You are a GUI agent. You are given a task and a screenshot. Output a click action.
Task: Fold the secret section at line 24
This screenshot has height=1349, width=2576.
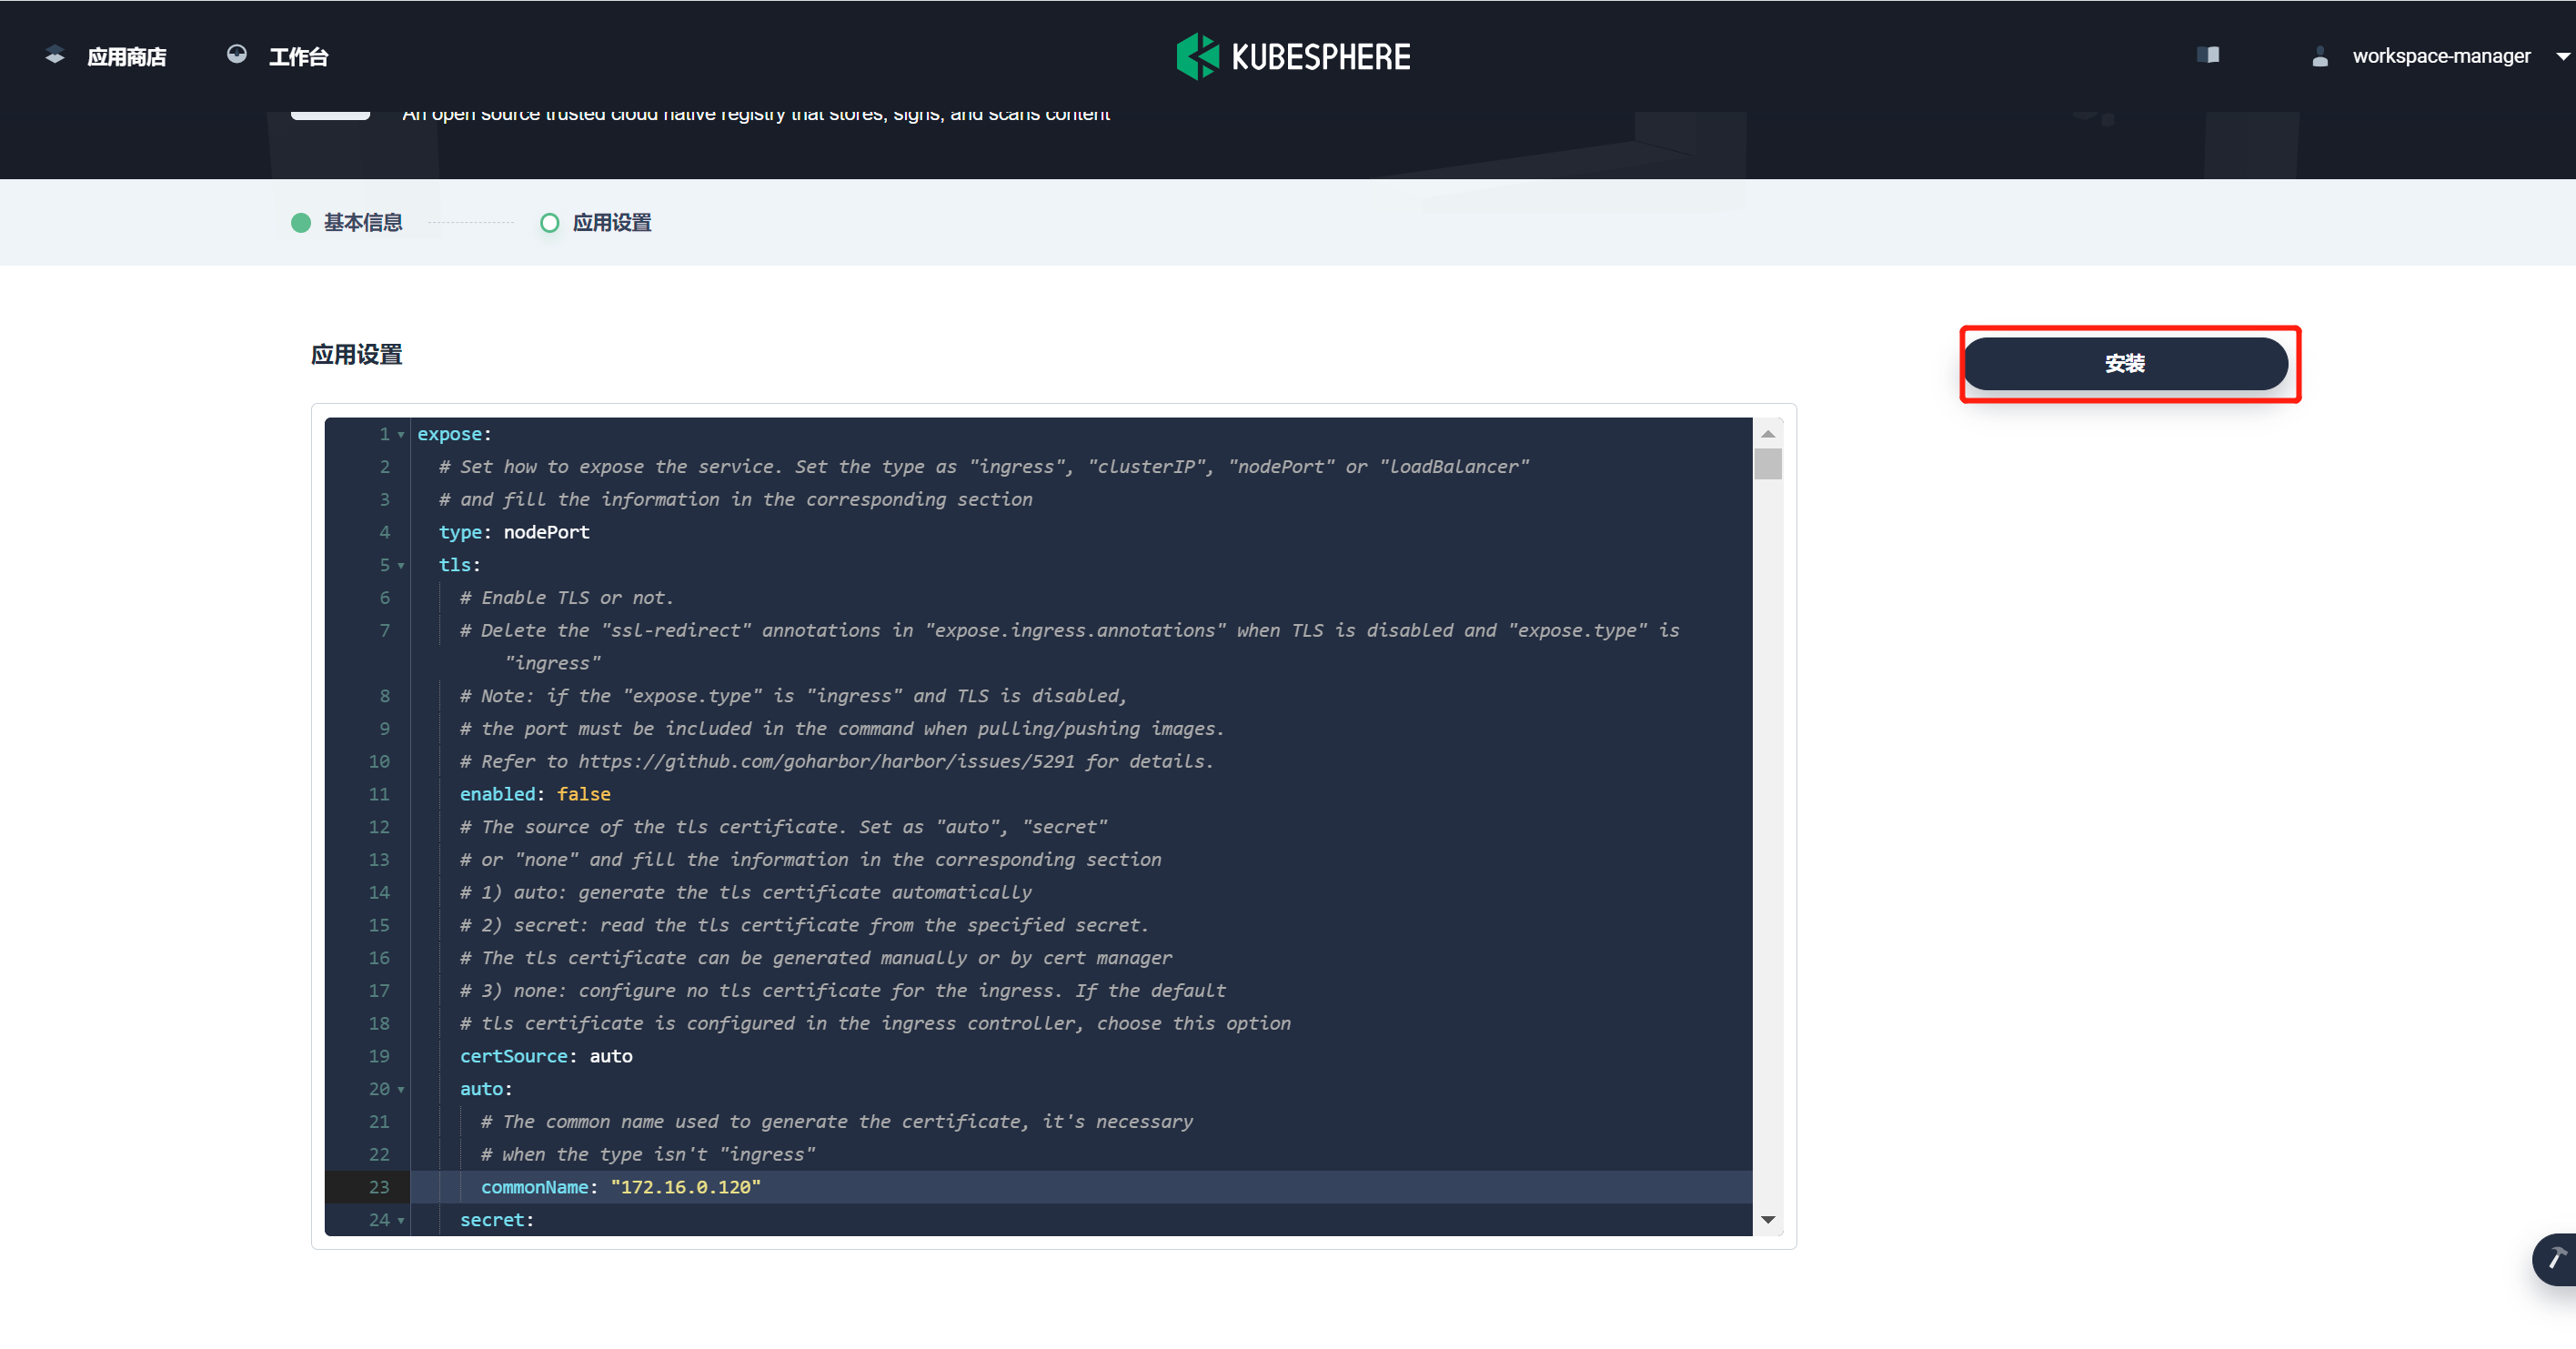401,1221
